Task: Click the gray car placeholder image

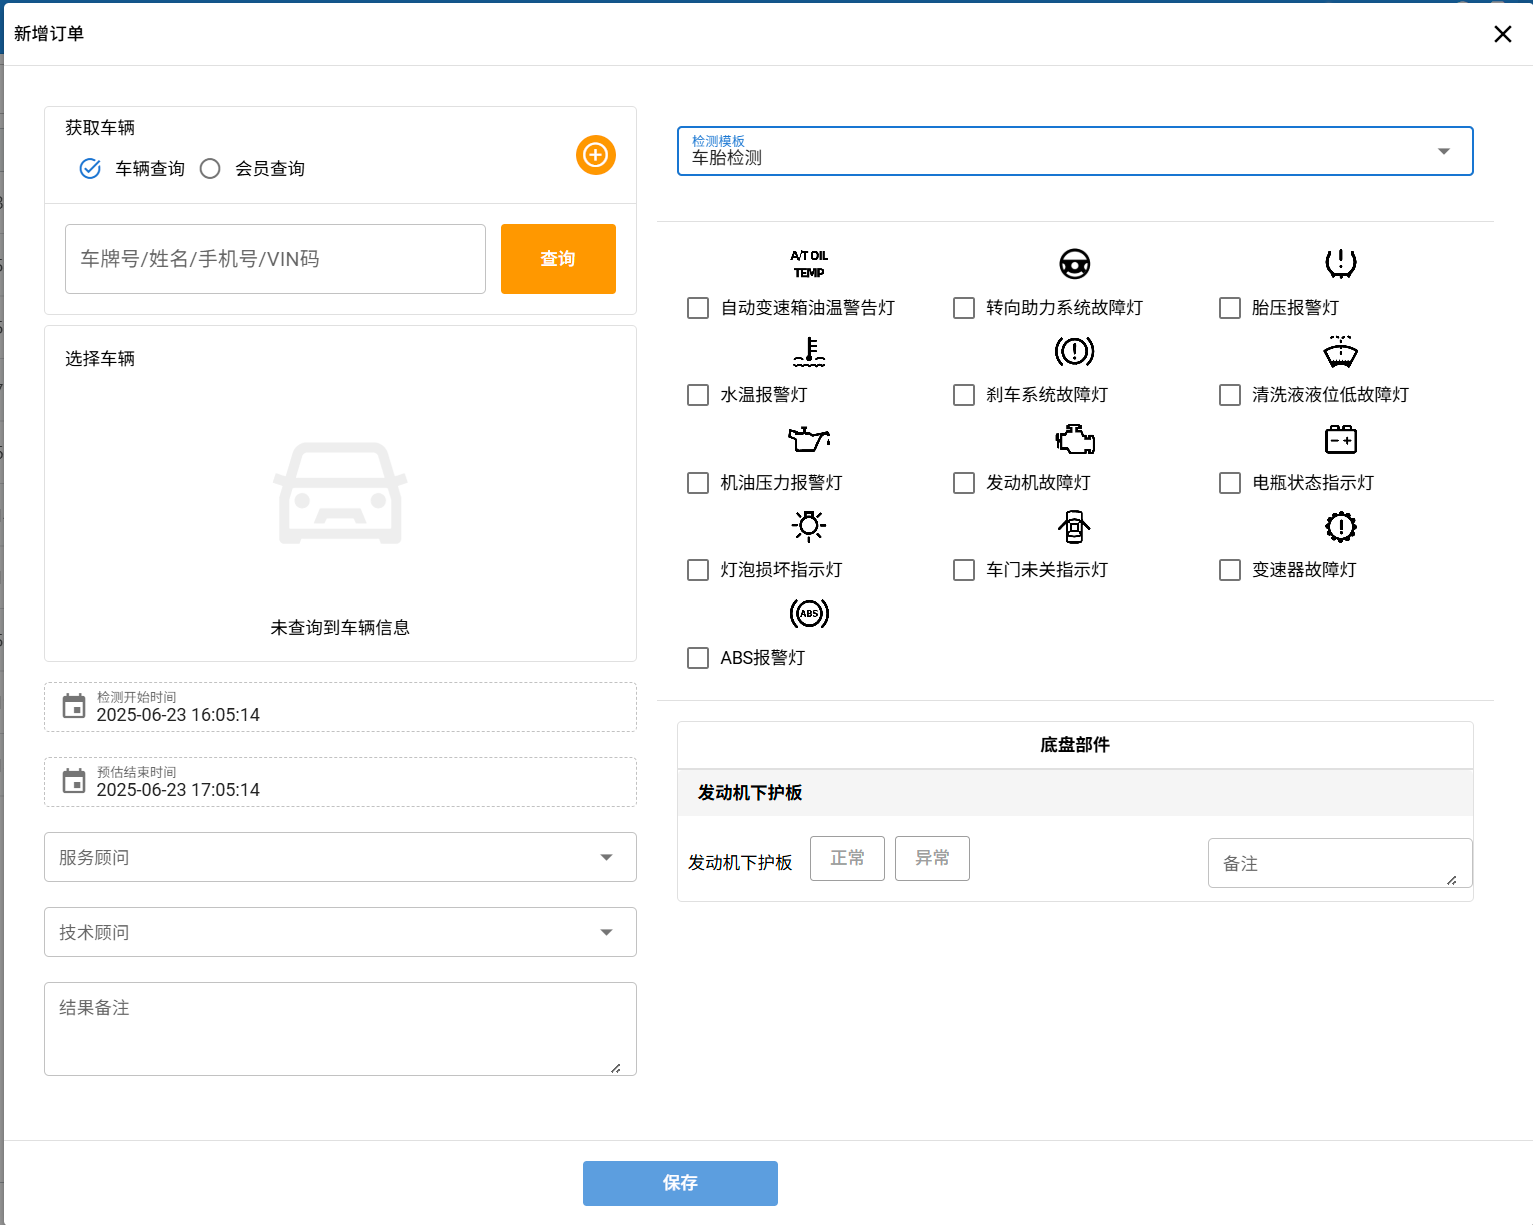Action: [x=341, y=493]
